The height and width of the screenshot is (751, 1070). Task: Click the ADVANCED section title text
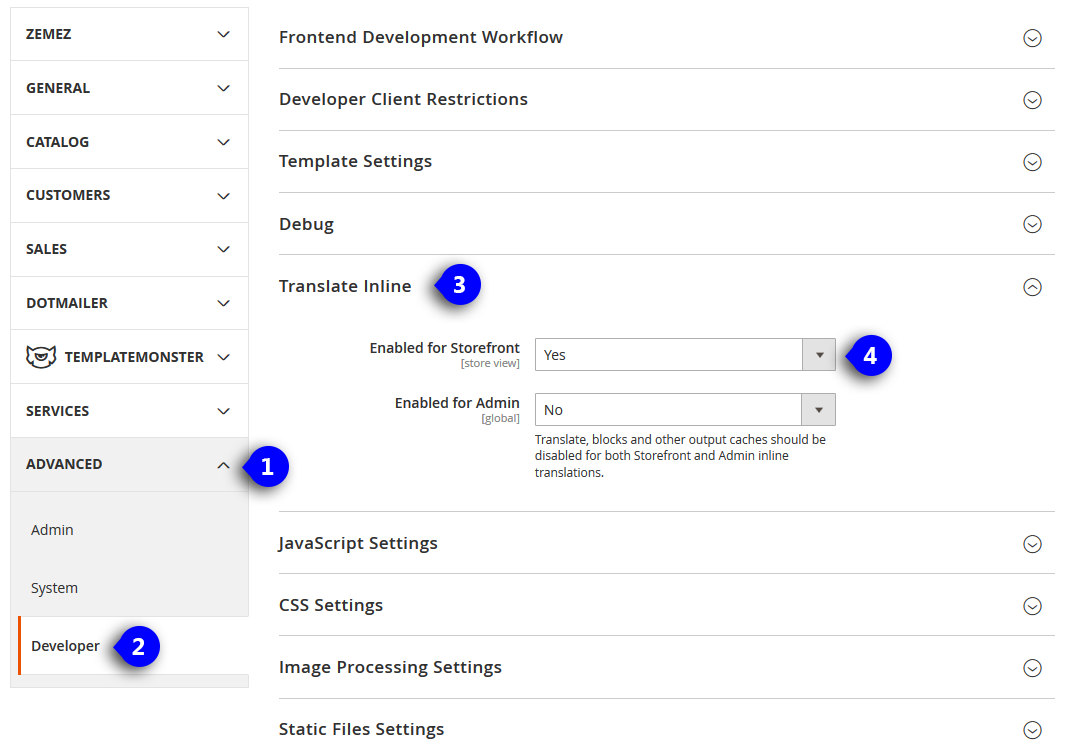(64, 465)
